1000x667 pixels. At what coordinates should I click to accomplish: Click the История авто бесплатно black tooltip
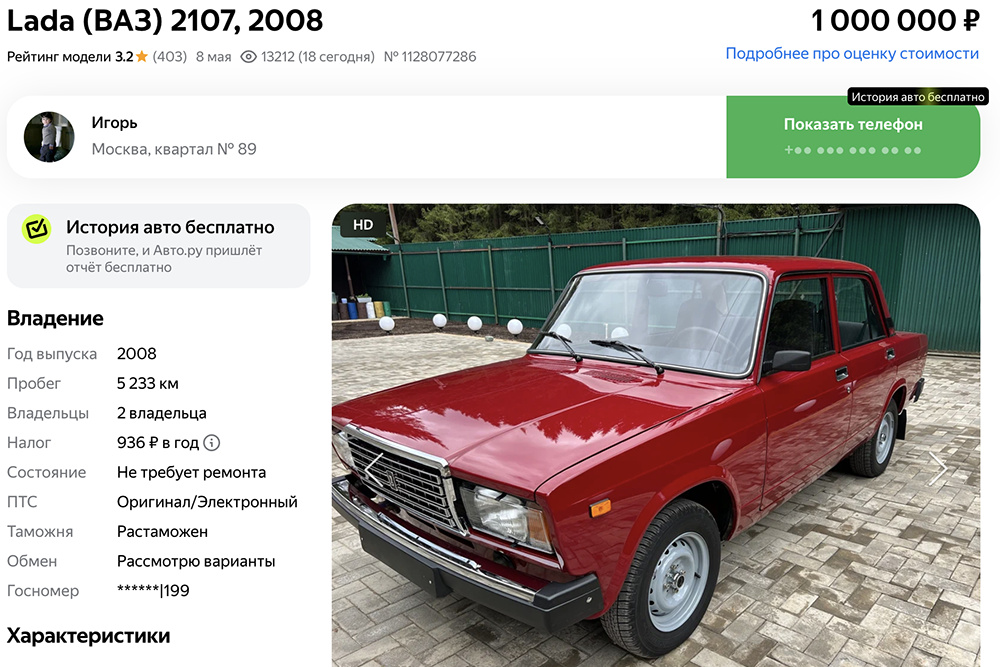(918, 97)
